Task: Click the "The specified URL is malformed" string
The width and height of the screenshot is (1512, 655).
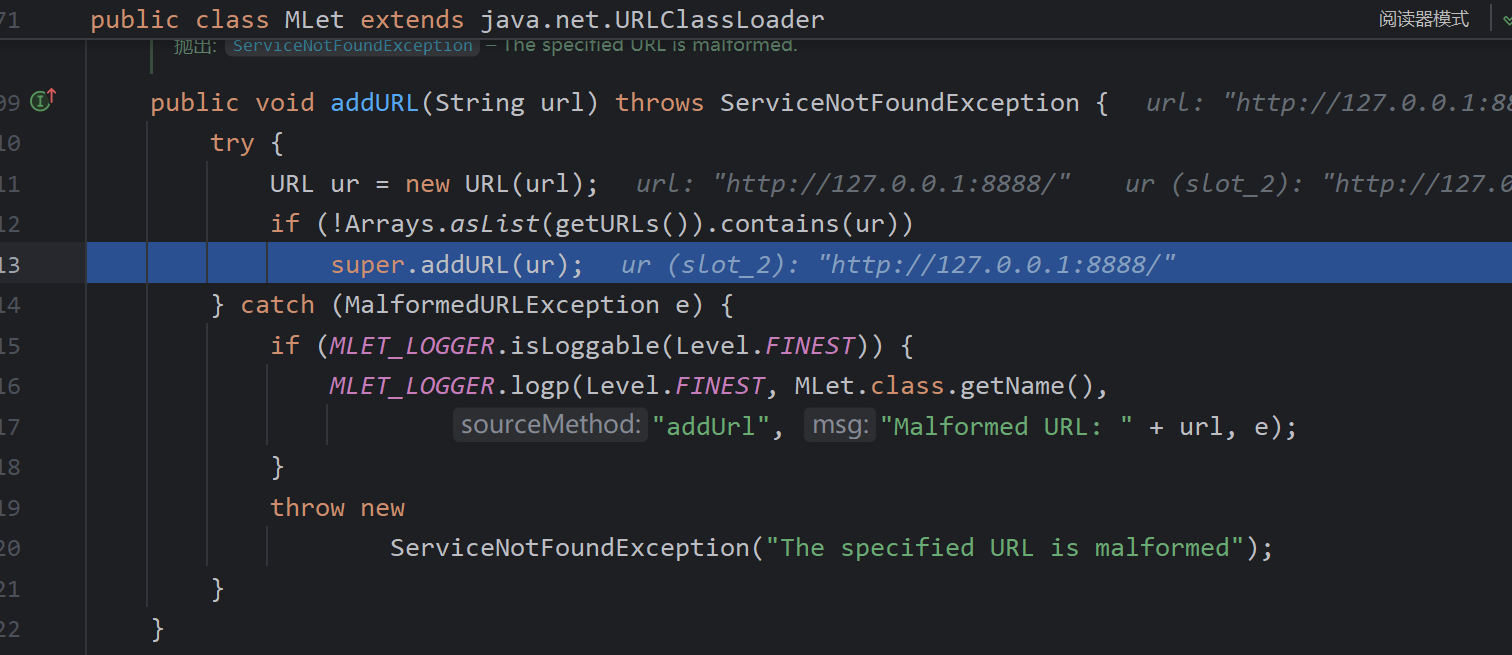Action: pyautogui.click(x=1009, y=548)
